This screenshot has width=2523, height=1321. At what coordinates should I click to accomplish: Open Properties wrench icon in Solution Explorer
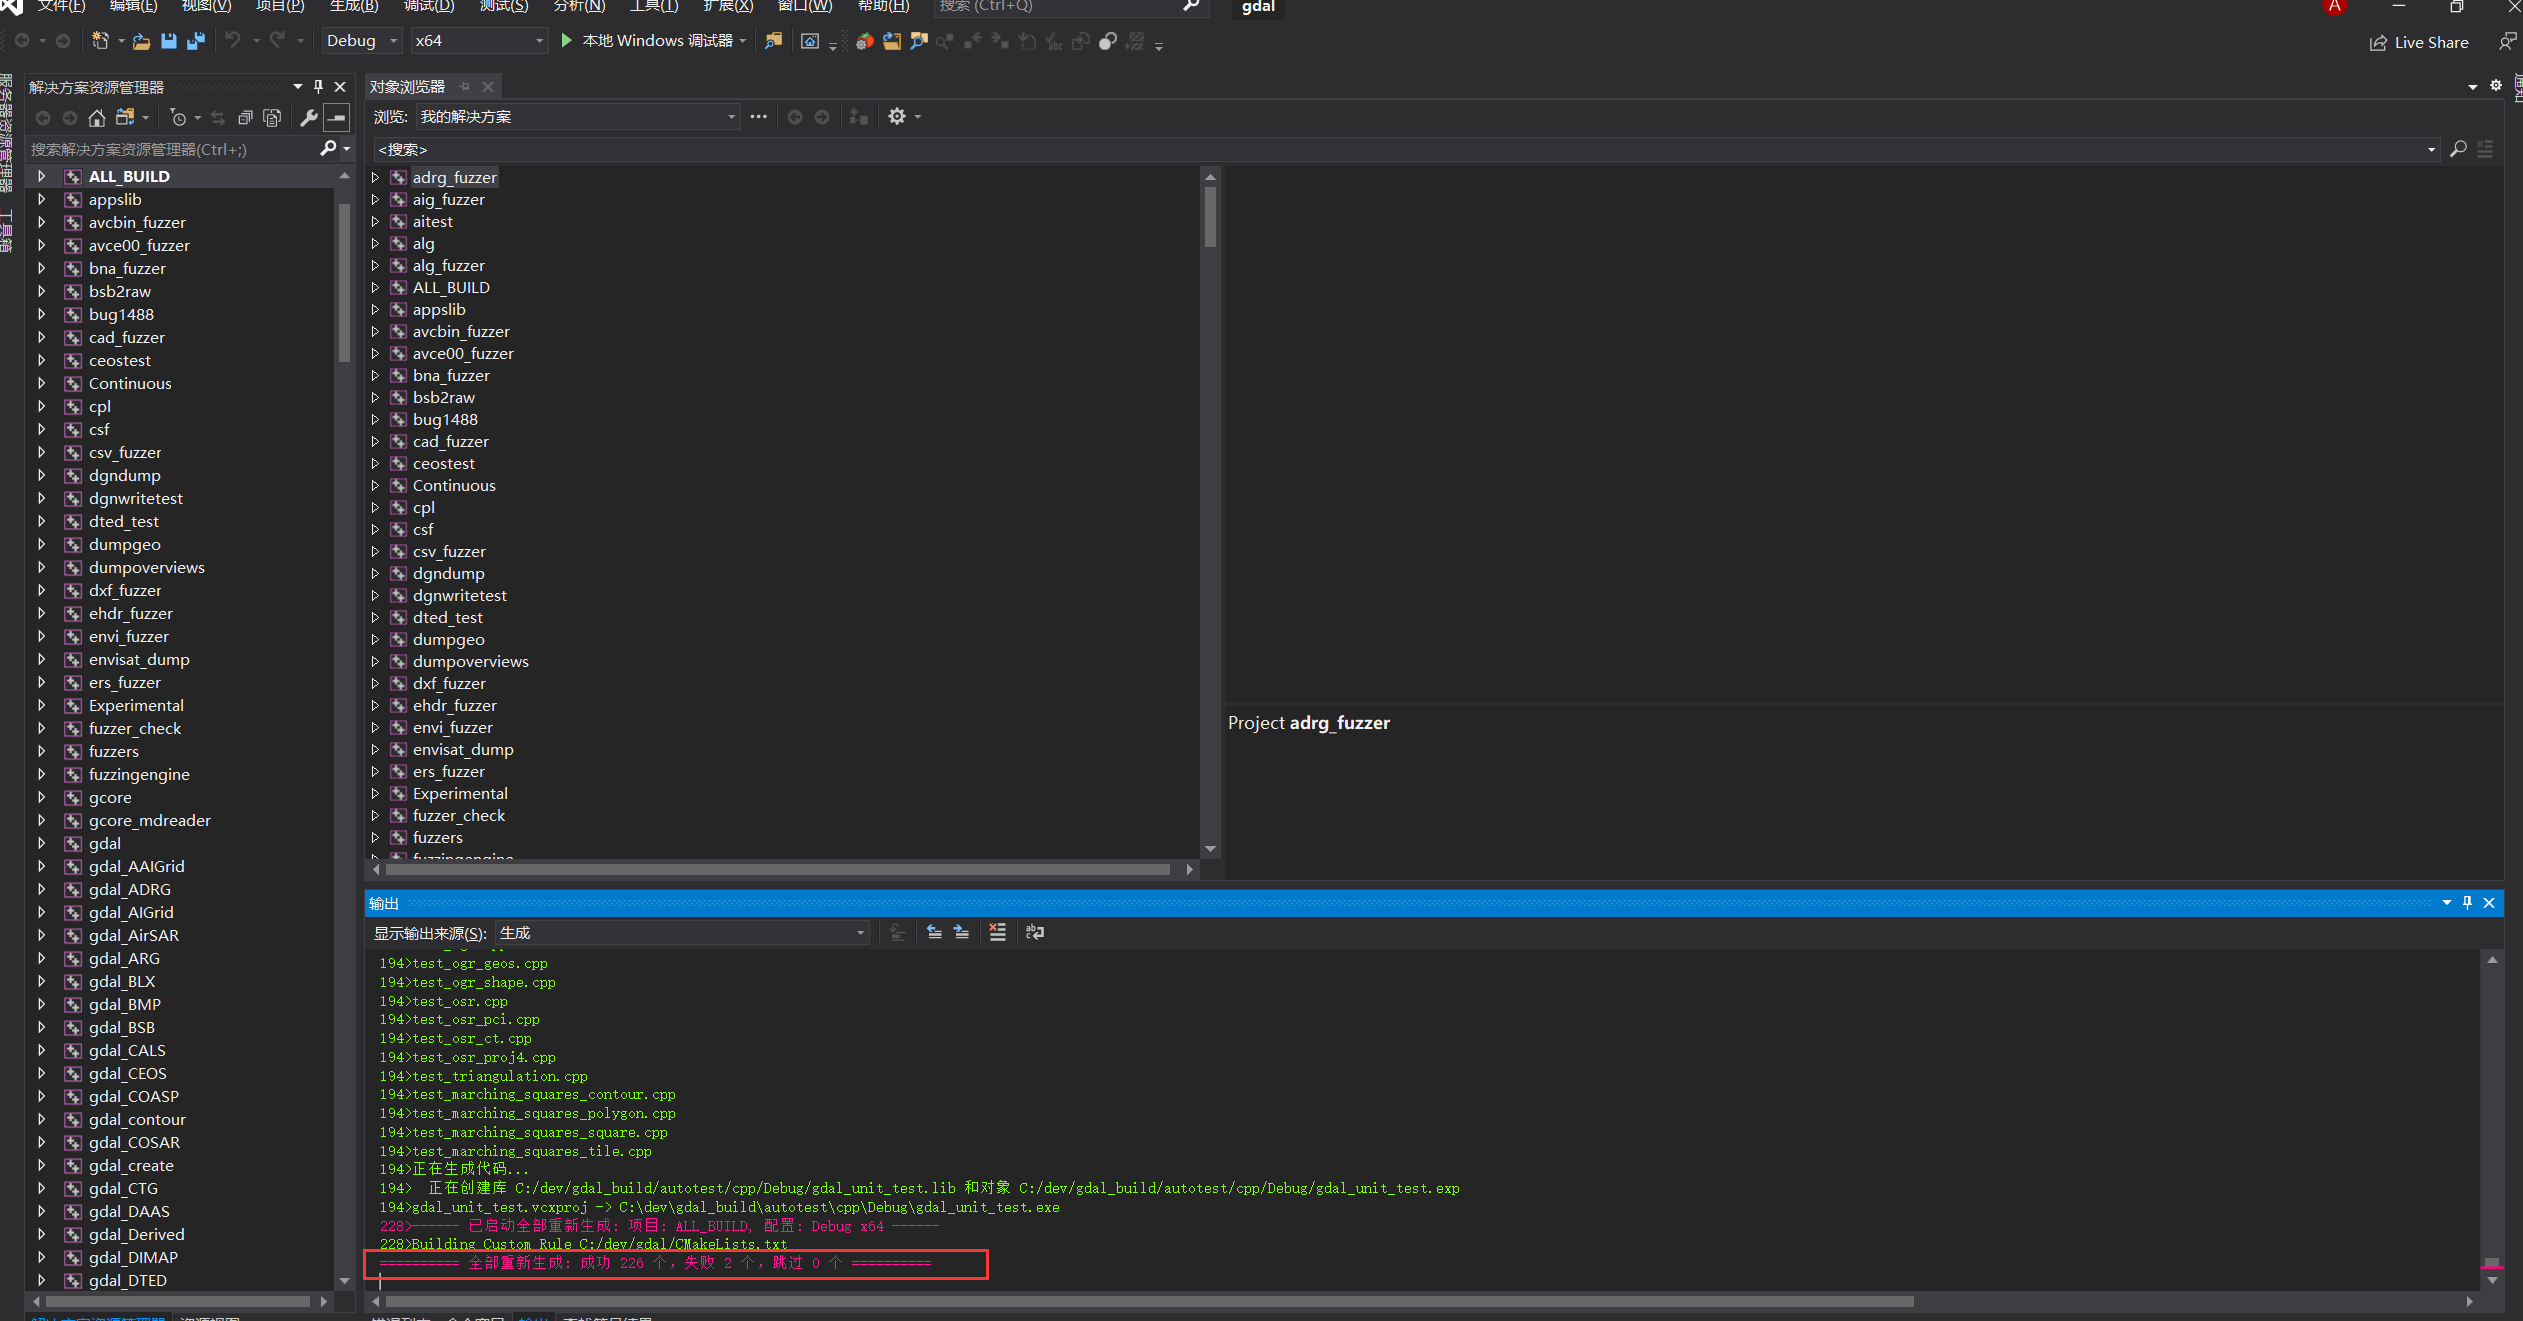309,118
